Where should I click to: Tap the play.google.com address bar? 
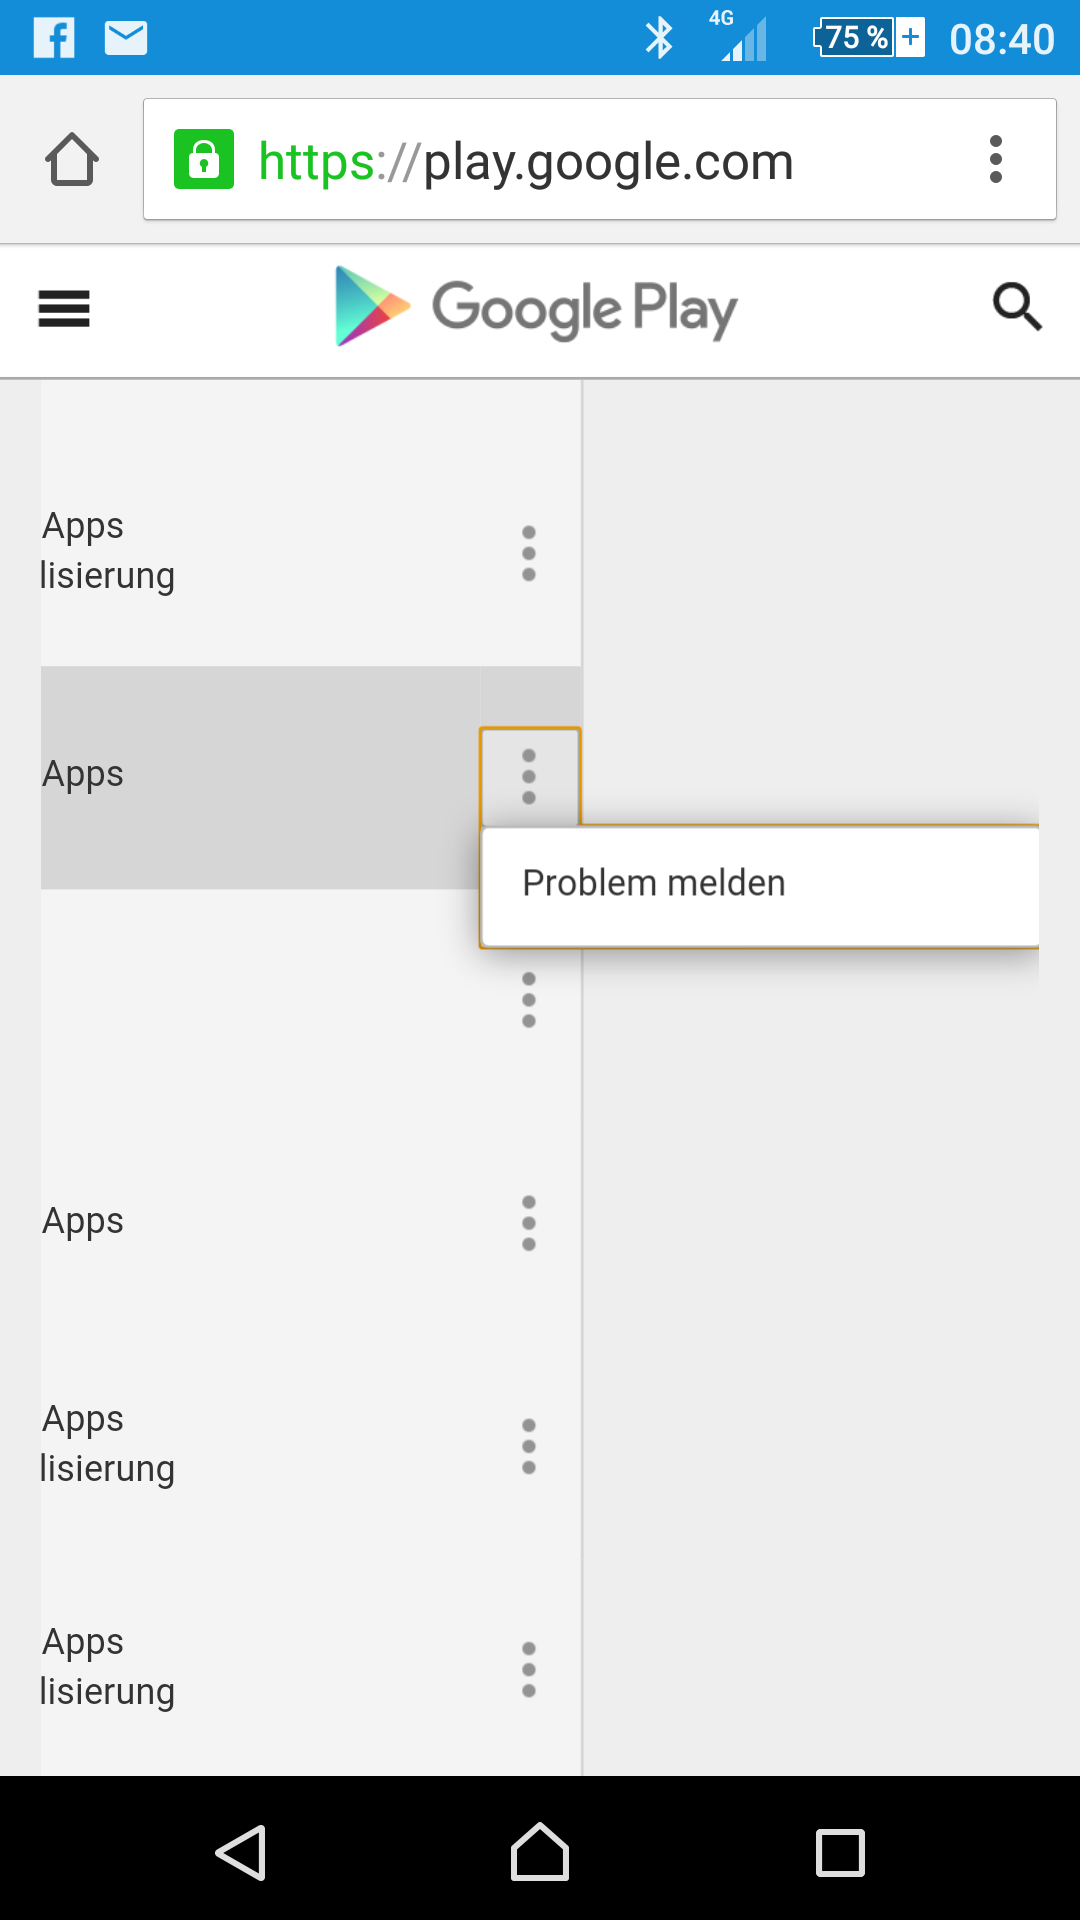click(x=600, y=159)
